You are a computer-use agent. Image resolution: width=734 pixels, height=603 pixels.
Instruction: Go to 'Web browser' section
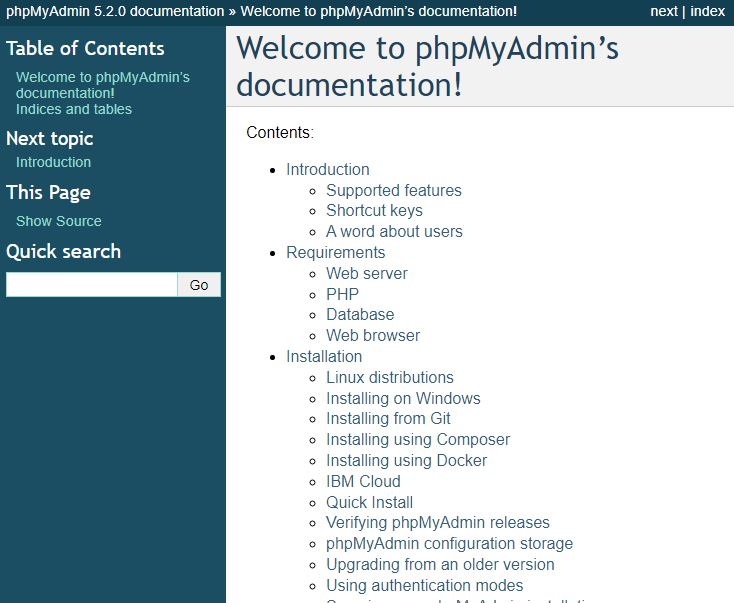[373, 335]
